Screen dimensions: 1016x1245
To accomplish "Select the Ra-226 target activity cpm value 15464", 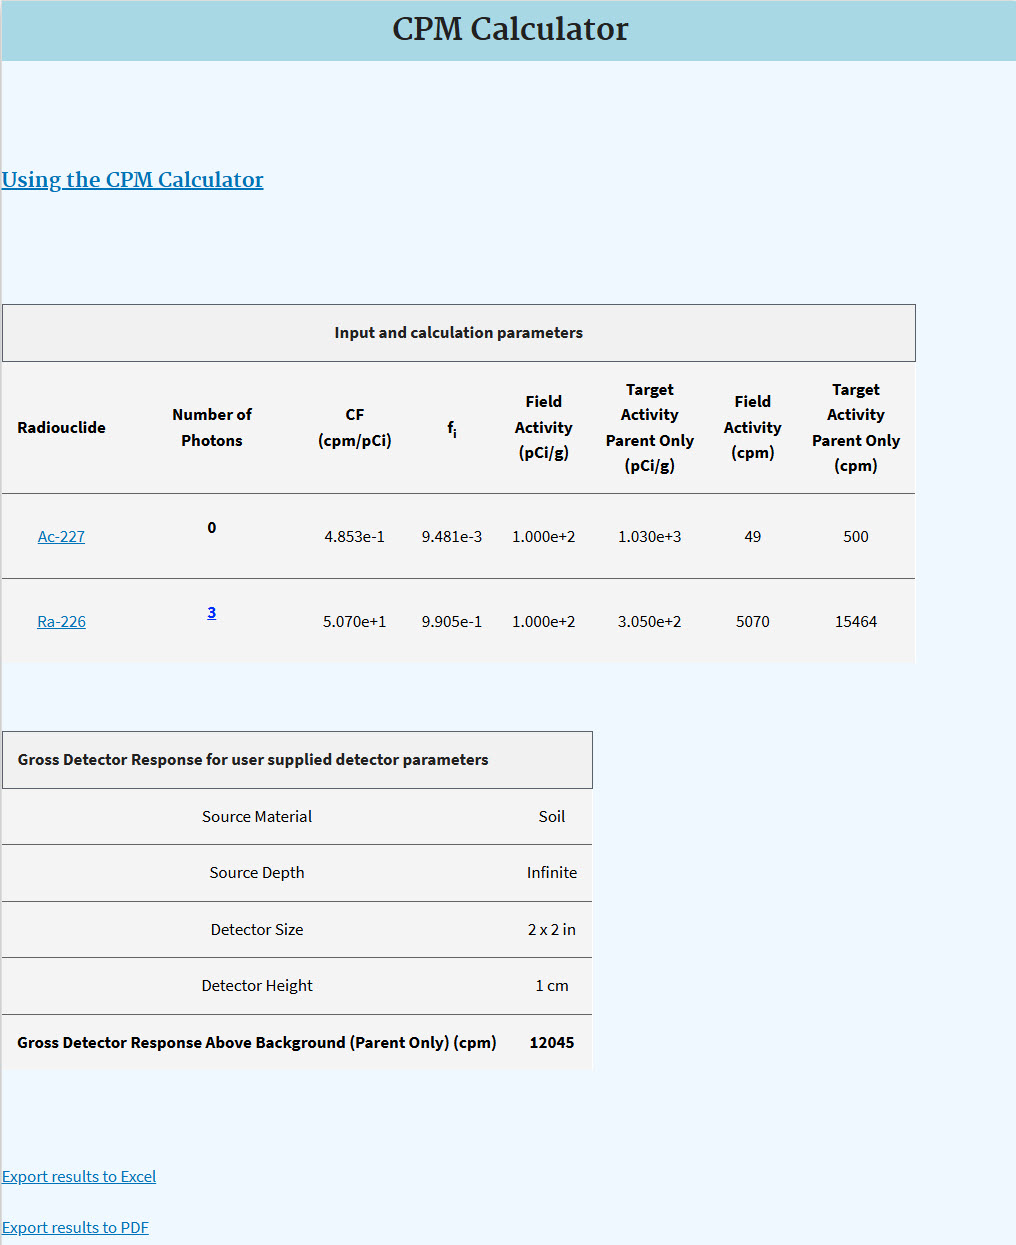I will click(x=855, y=622).
